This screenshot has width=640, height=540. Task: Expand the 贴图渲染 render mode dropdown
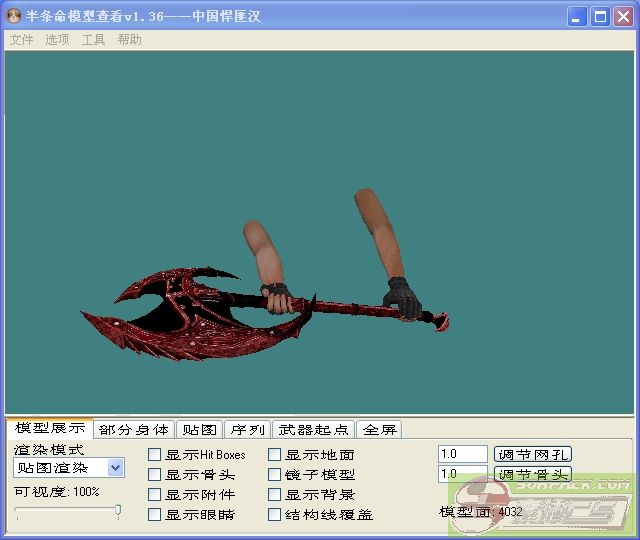click(x=115, y=468)
